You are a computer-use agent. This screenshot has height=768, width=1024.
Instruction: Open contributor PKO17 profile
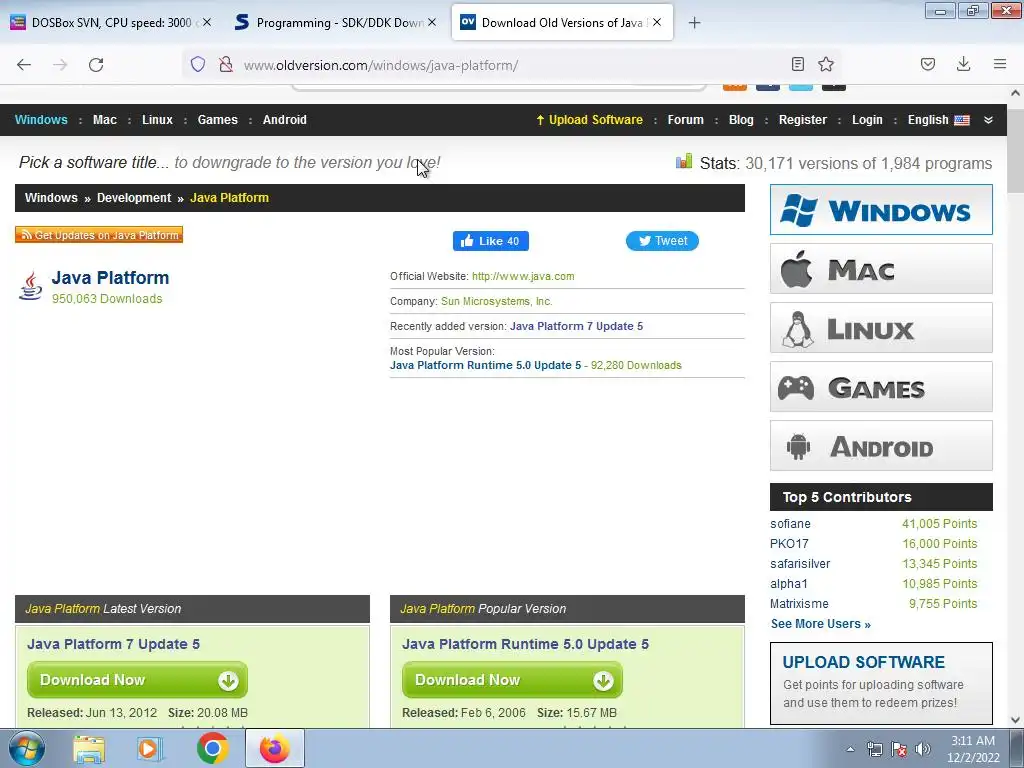[x=789, y=543]
